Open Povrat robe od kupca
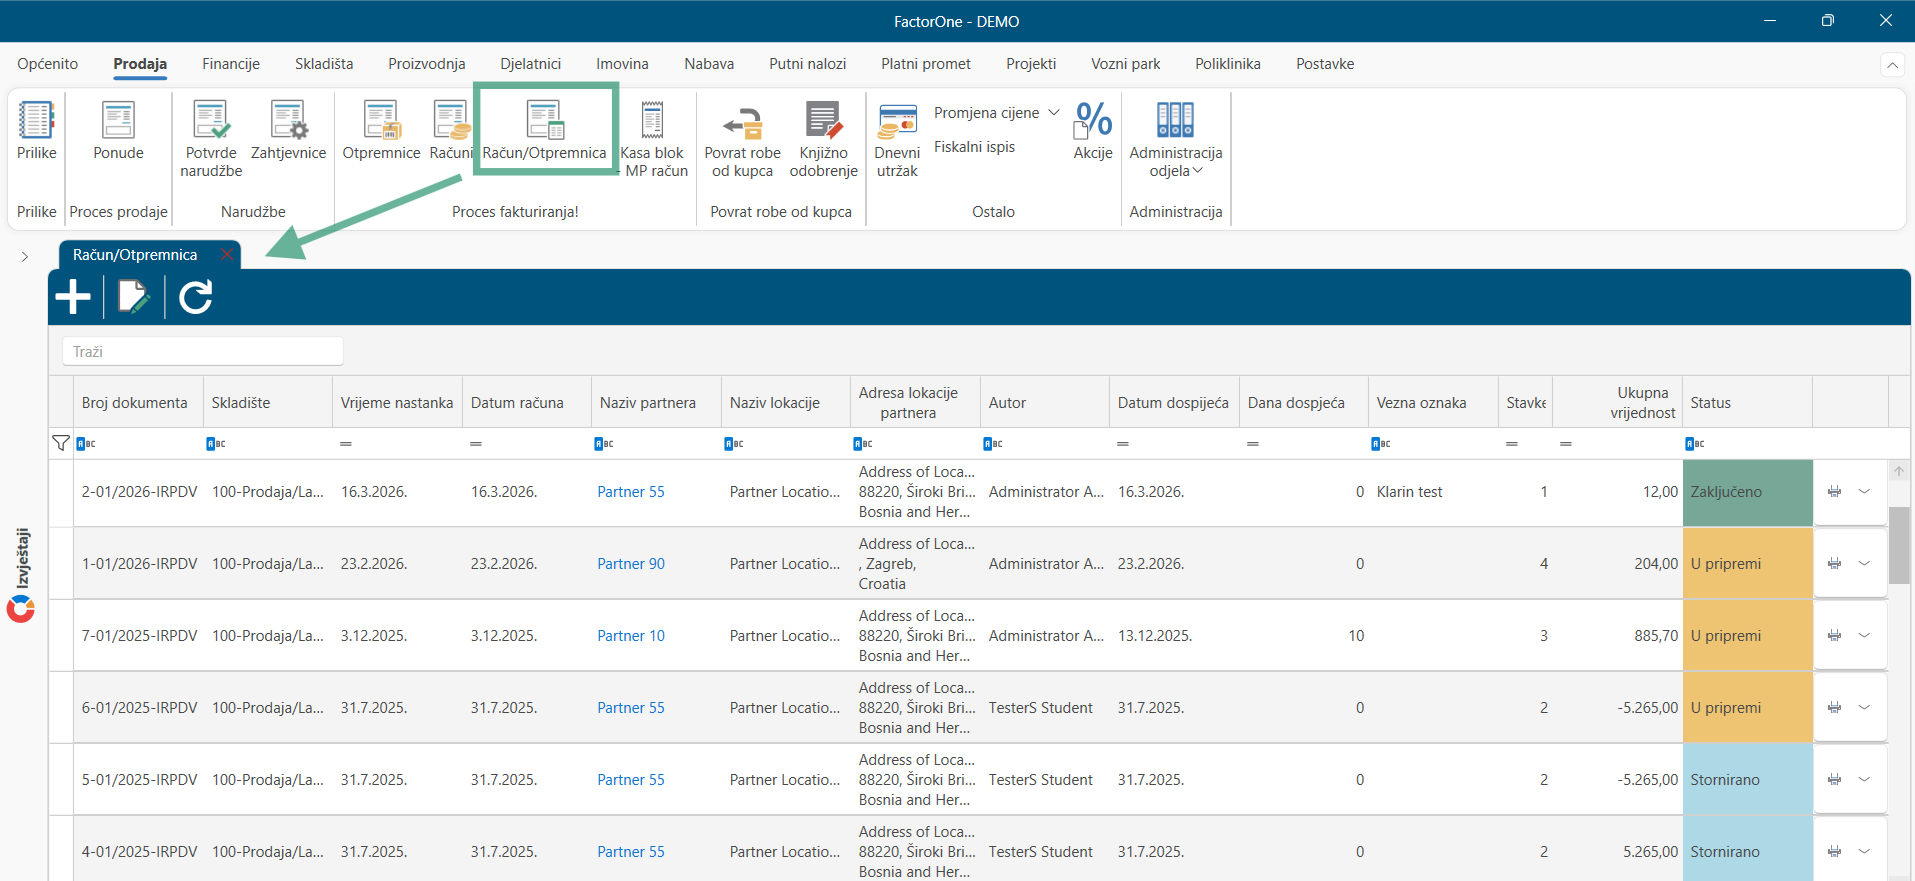 coord(742,139)
